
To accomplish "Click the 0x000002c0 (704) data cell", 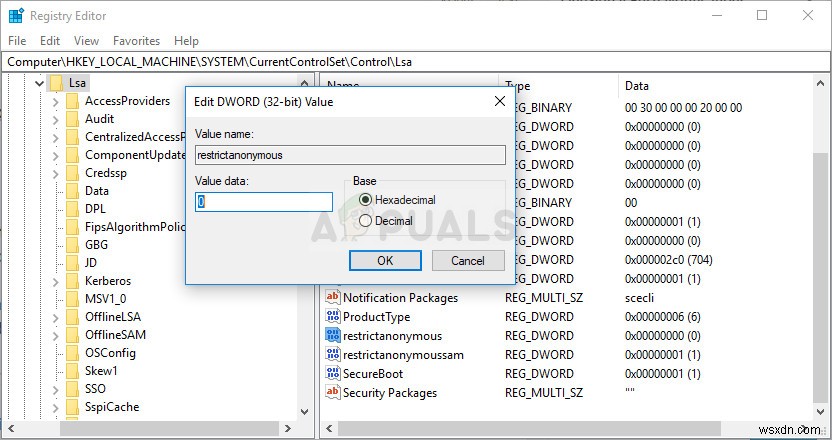I will click(669, 260).
